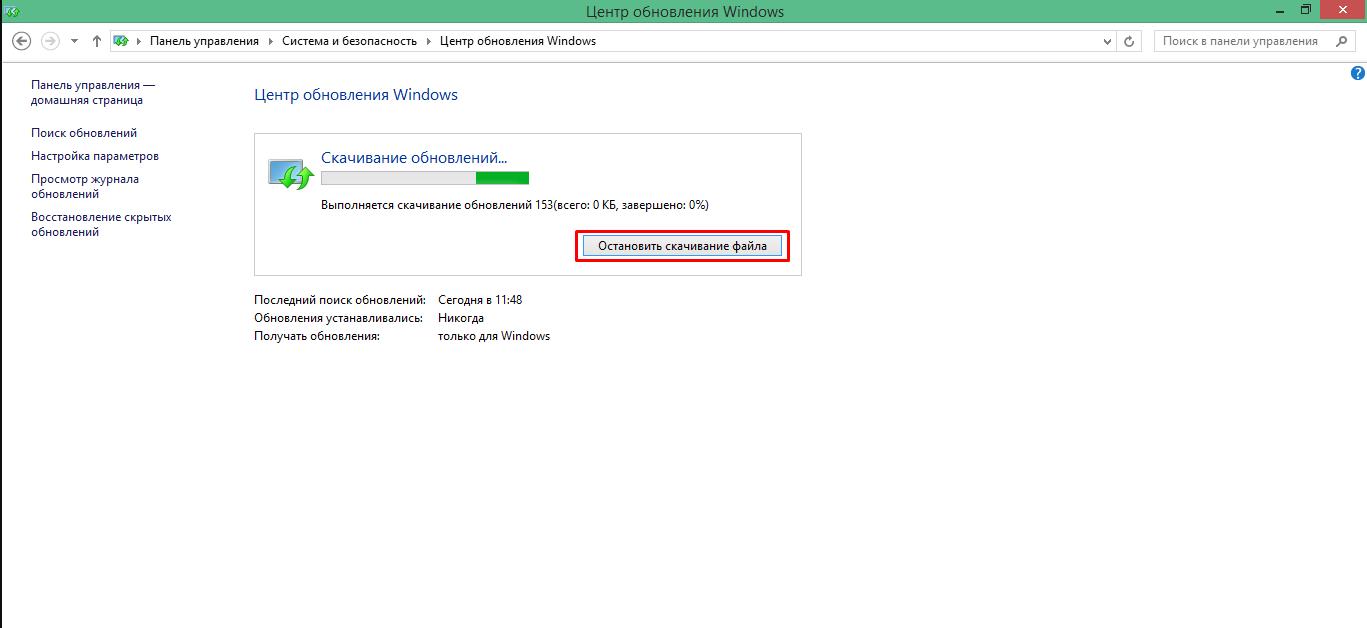Click the Back navigation arrow button
This screenshot has height=628, width=1367.
click(x=21, y=41)
